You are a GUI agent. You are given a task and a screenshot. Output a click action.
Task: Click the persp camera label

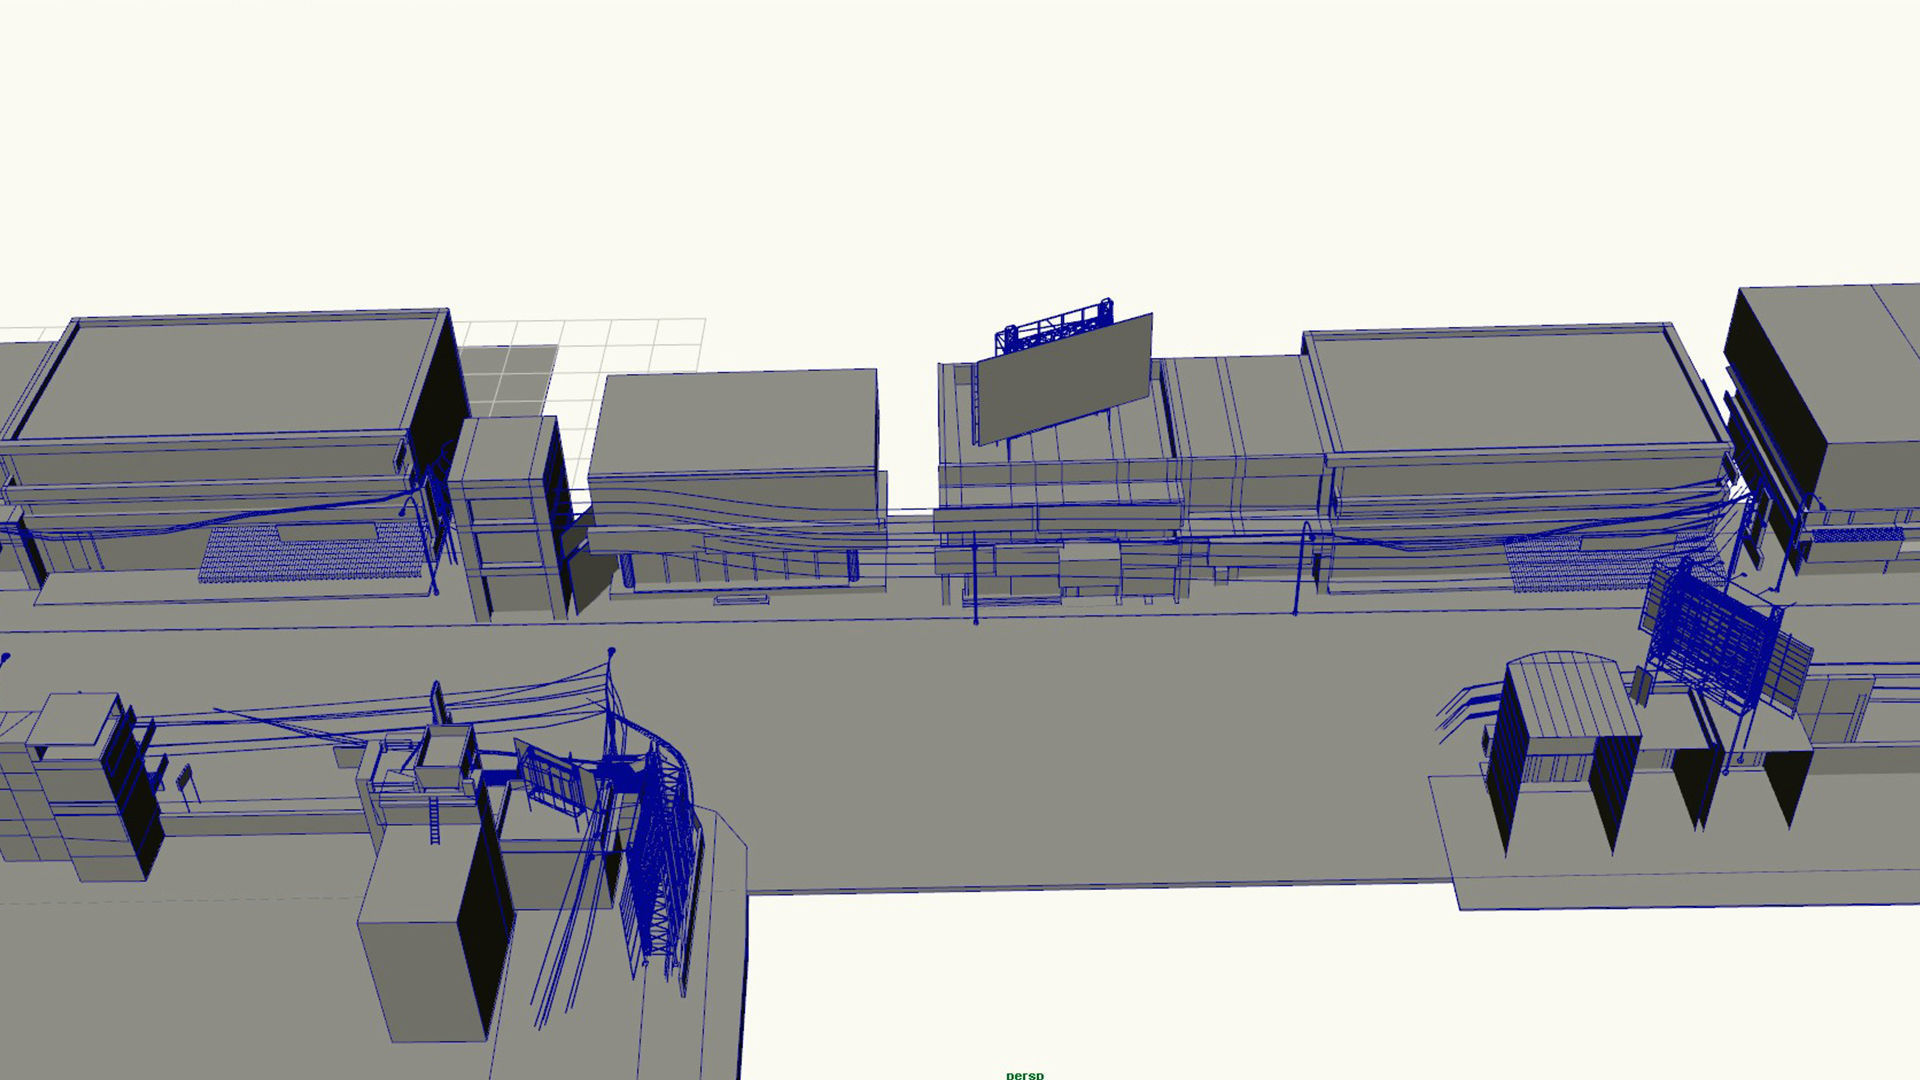pyautogui.click(x=1024, y=1075)
